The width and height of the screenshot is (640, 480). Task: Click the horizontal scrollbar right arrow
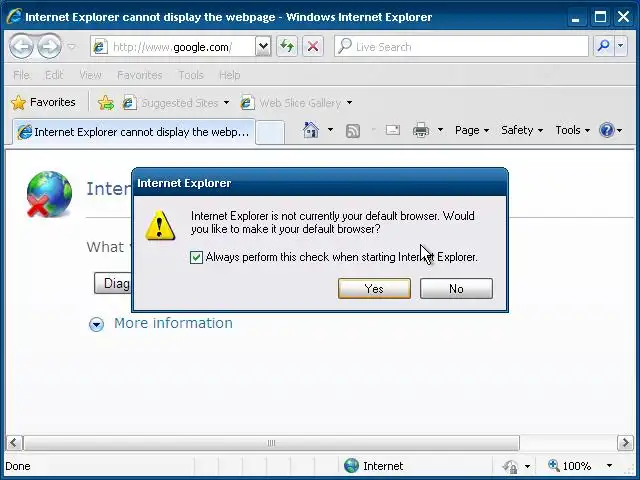(625, 442)
